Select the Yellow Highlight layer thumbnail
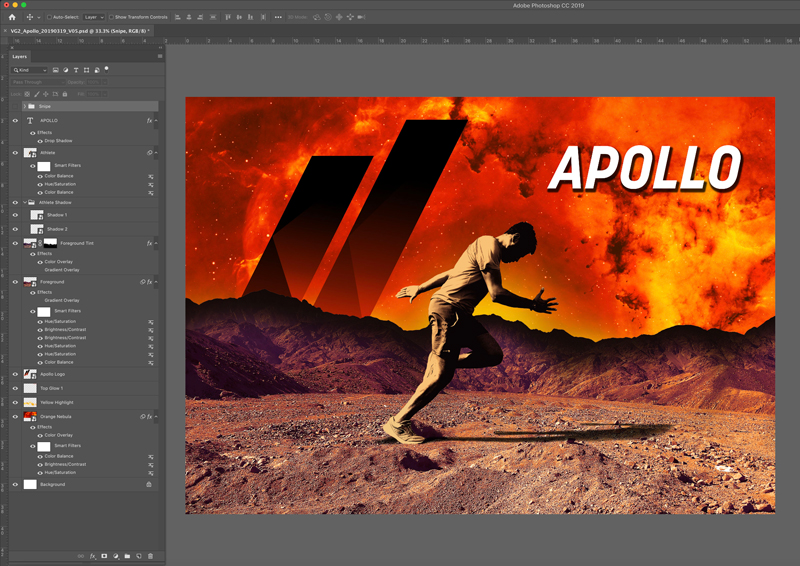The height and width of the screenshot is (566, 800). 30,402
